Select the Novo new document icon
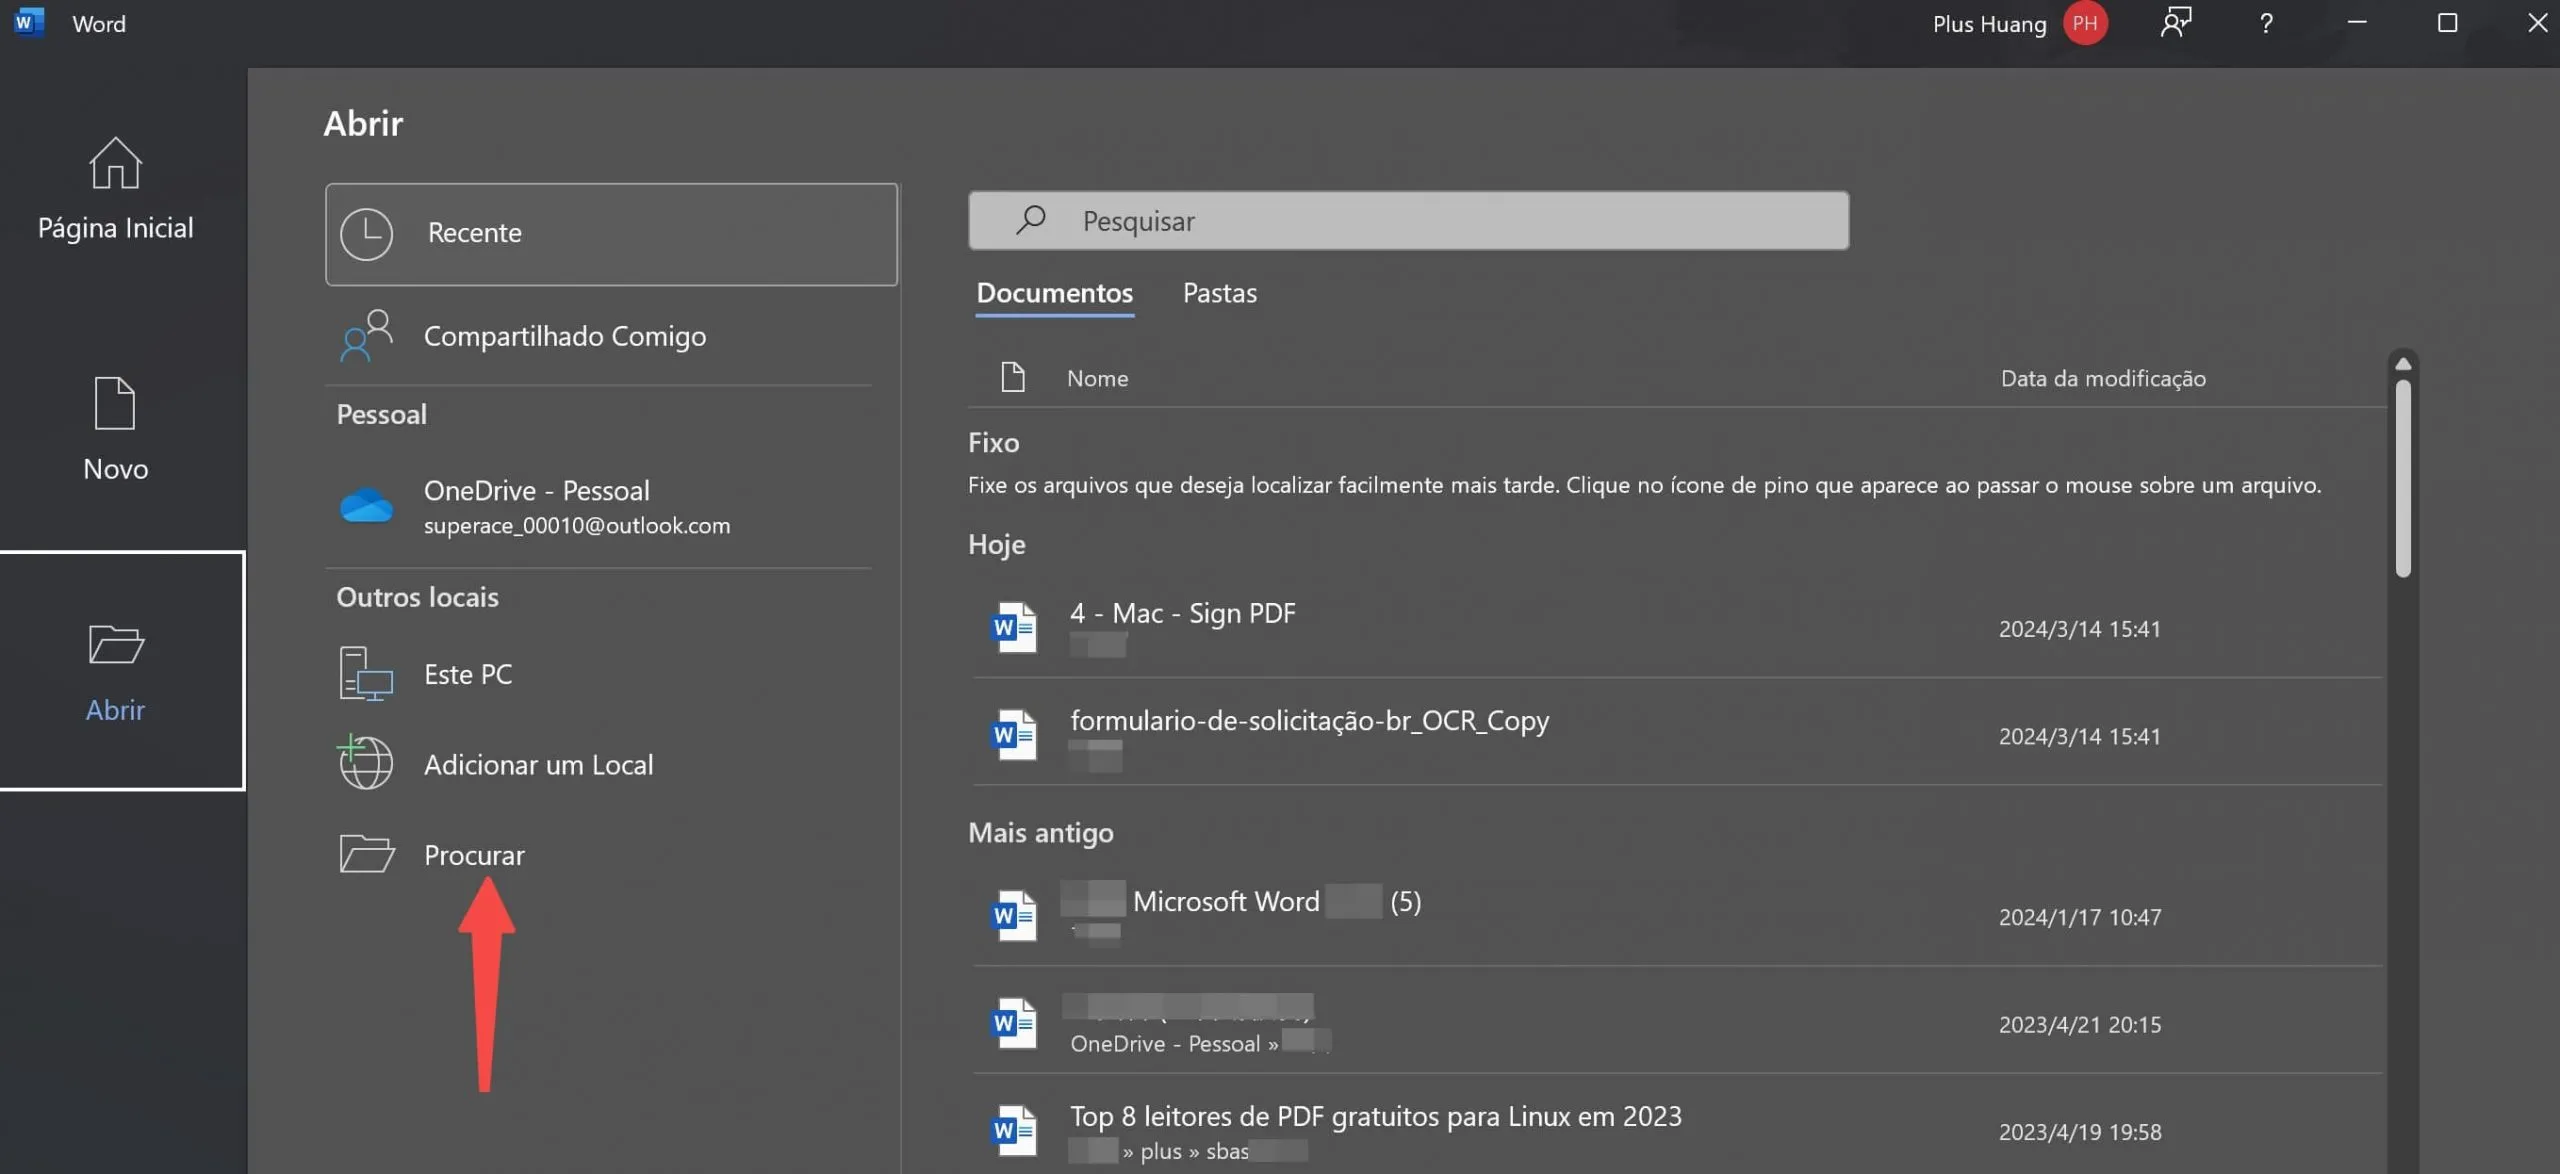This screenshot has width=2560, height=1174. click(114, 405)
